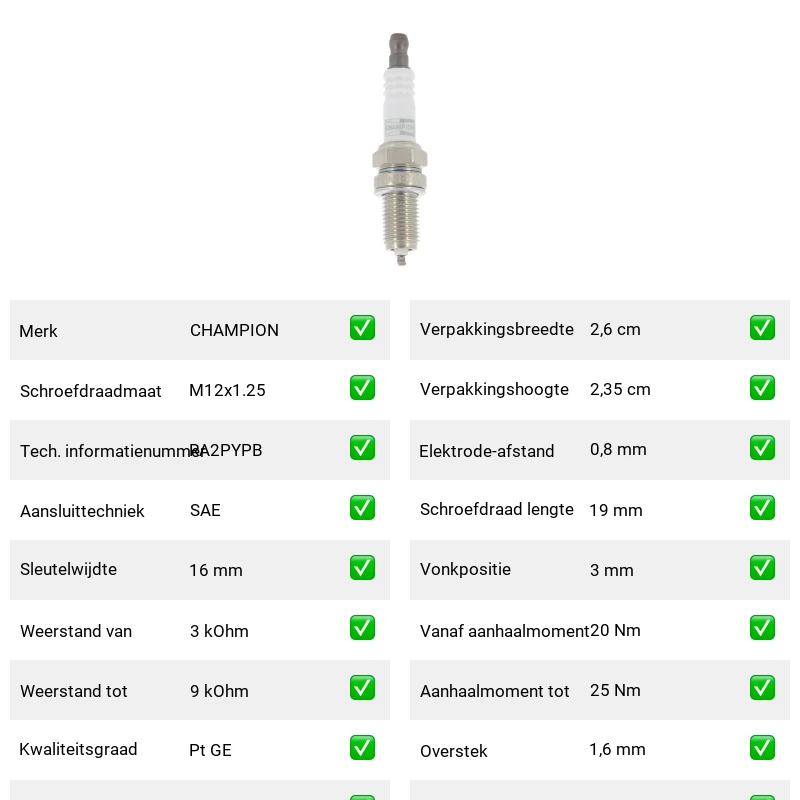Click the checkmark beside Tech. informatienummer RA2PYPB
Image resolution: width=800 pixels, height=800 pixels.
[362, 447]
